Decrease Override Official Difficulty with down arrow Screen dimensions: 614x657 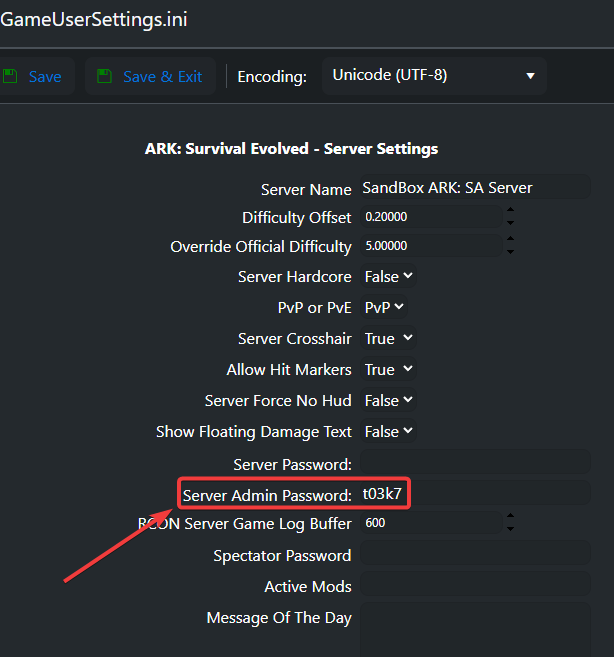click(511, 252)
